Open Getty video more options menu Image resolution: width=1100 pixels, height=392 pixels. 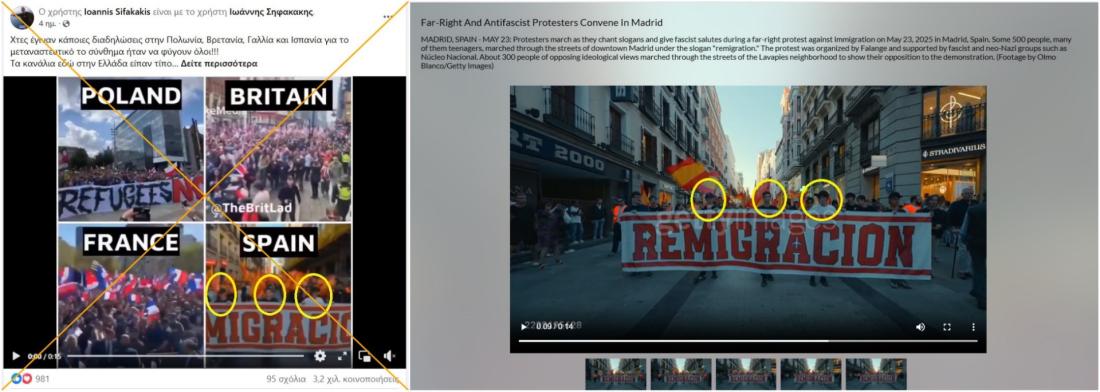(x=973, y=327)
